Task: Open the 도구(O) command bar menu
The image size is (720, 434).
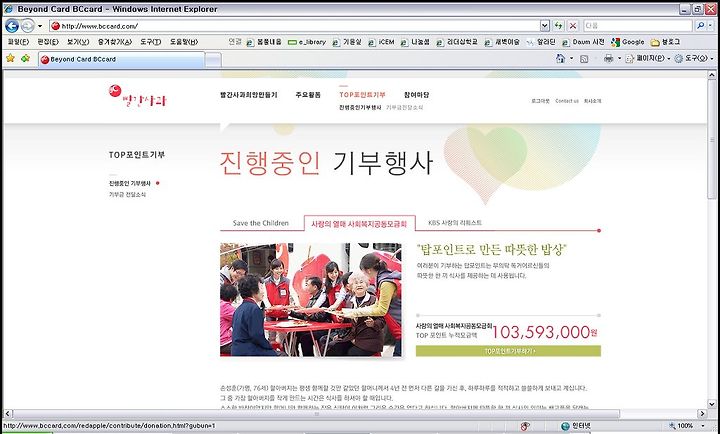Action: coord(694,59)
